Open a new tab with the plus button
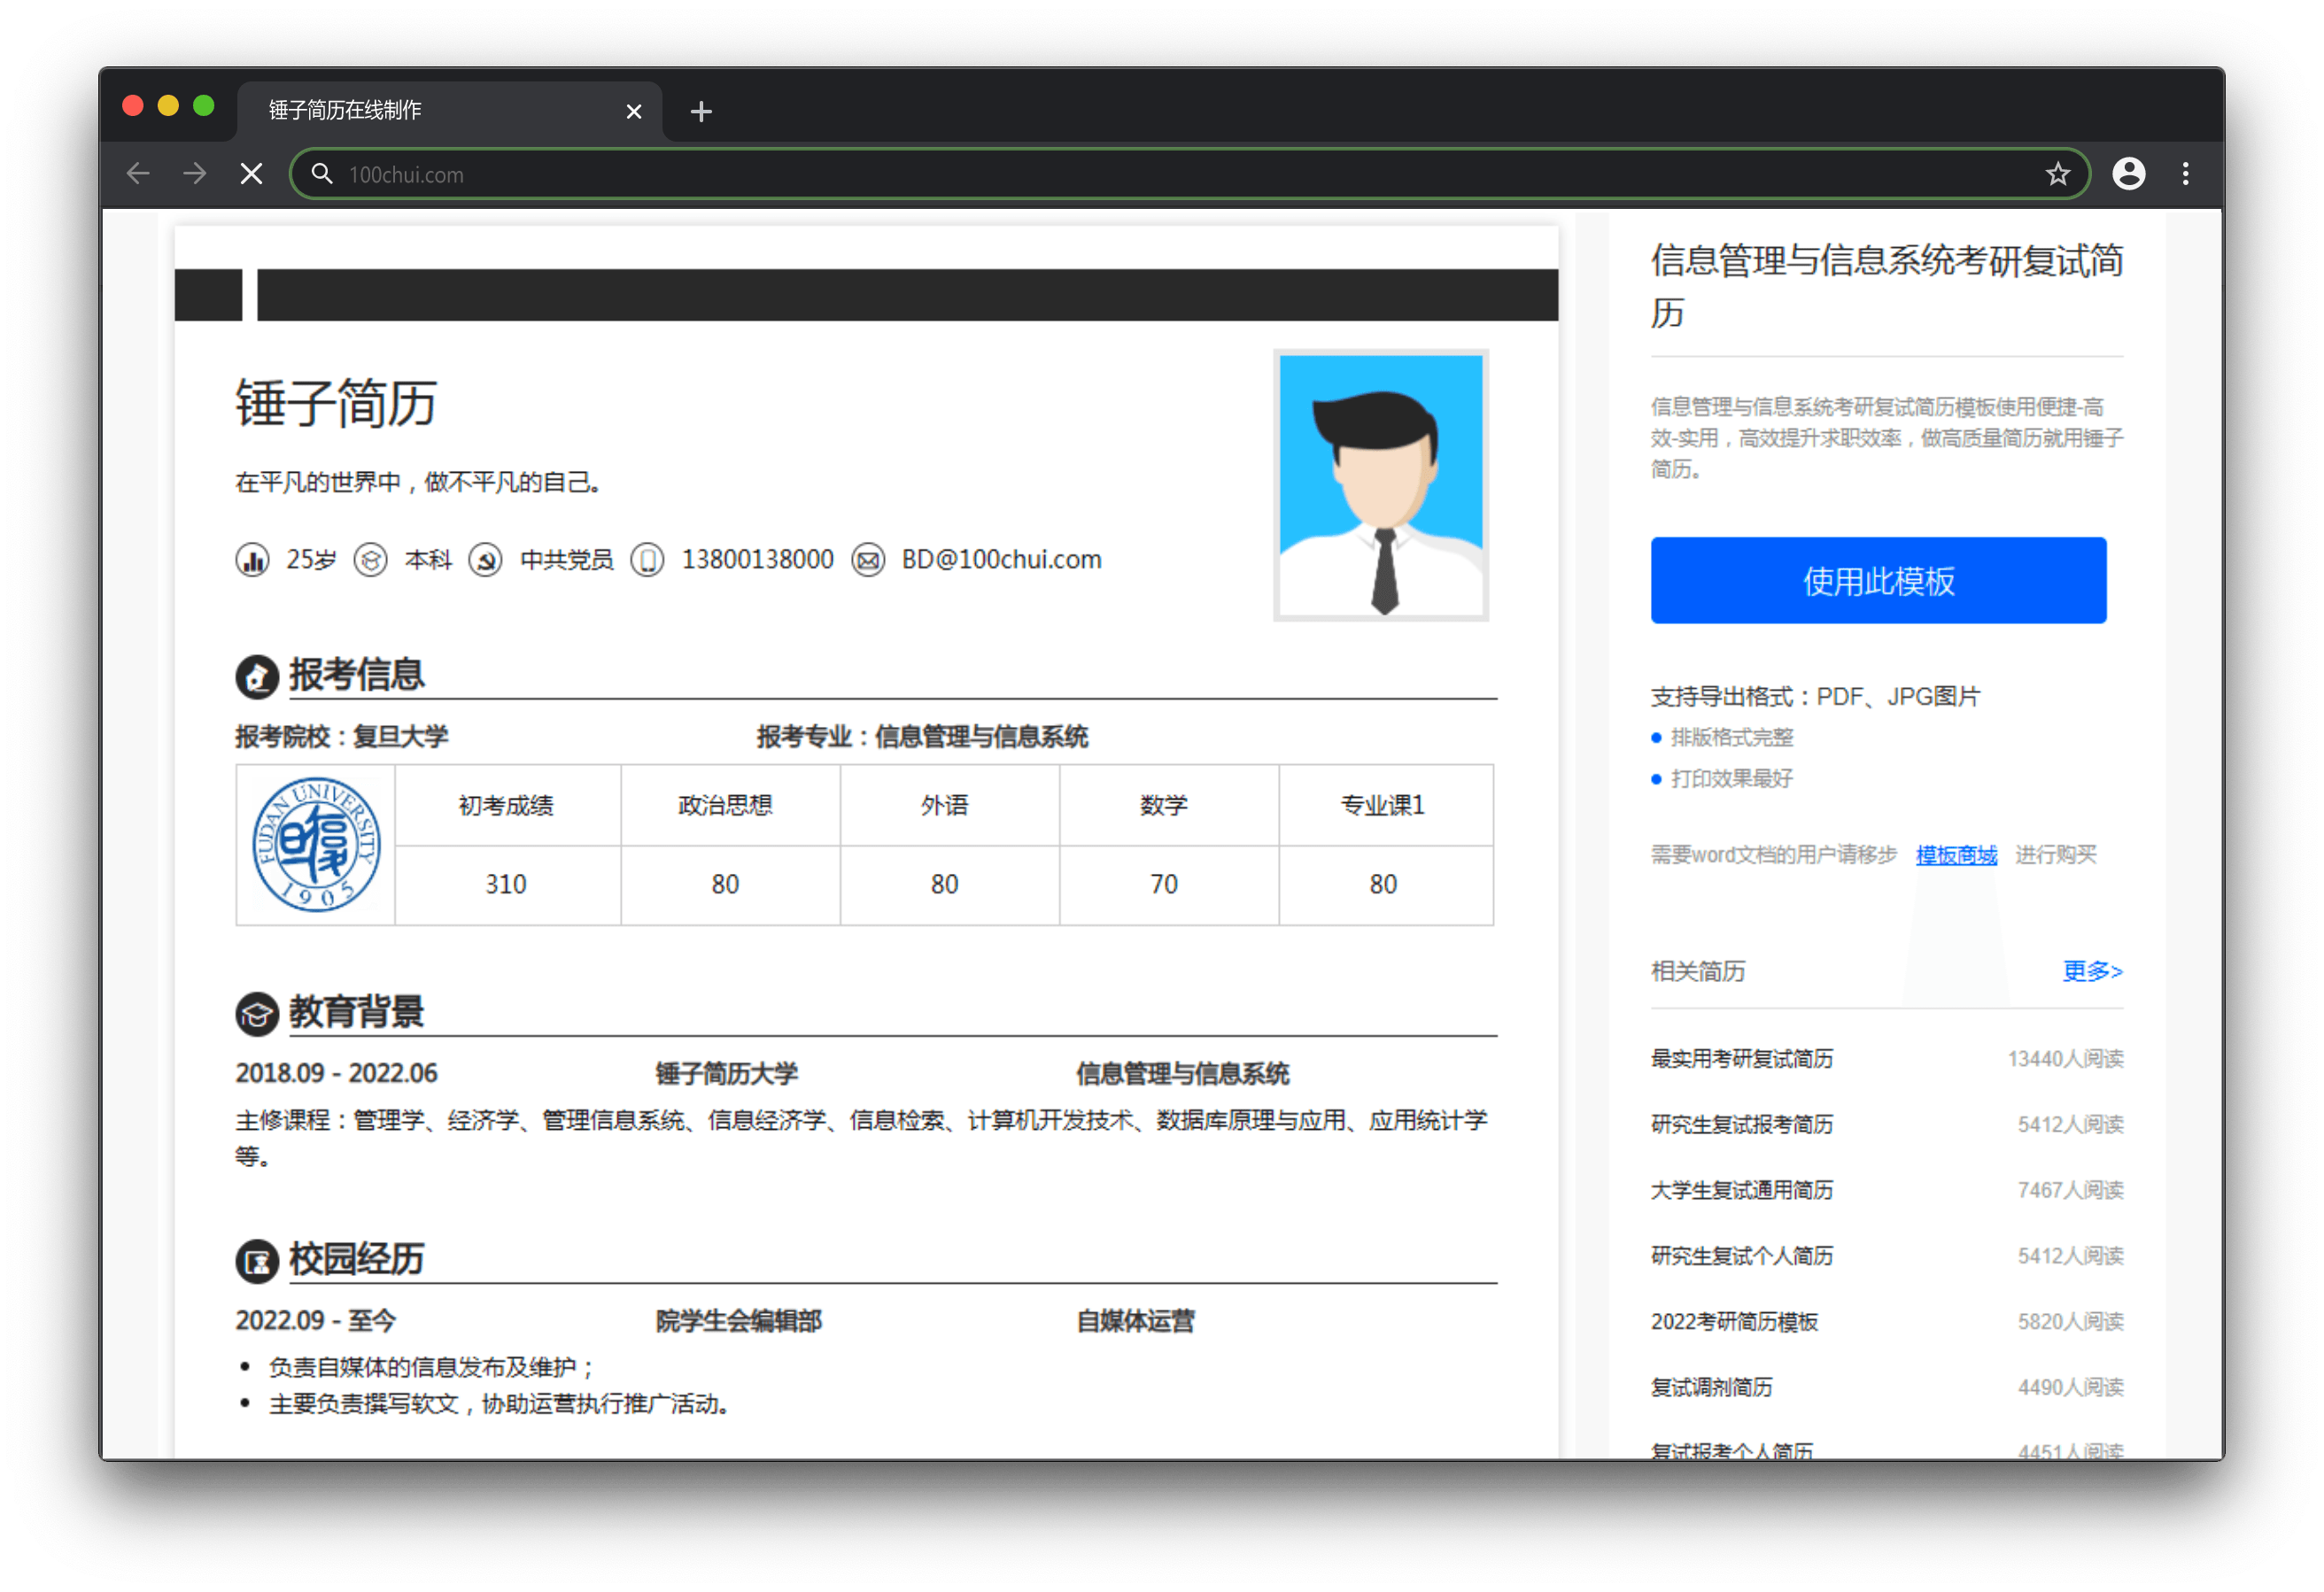 (x=701, y=111)
